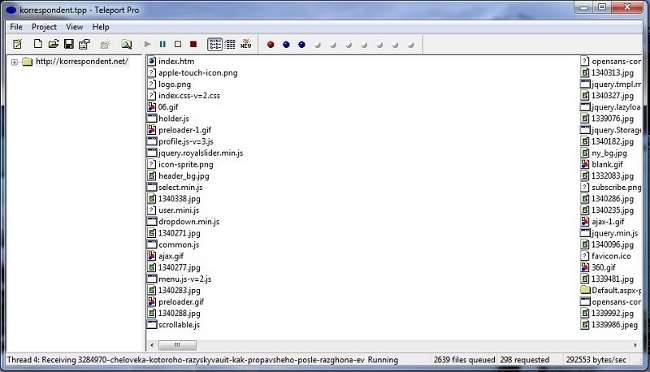Viewport: 650px width, 372px height.
Task: Click the scroll right arrow of file list
Action: point(635,345)
